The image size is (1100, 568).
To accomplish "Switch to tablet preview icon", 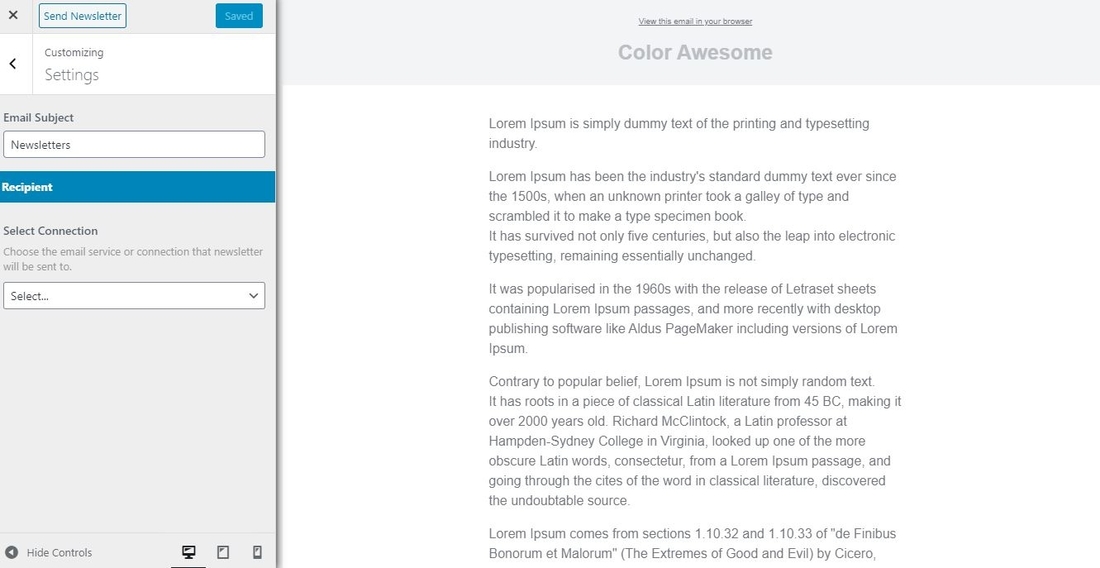I will pyautogui.click(x=223, y=553).
